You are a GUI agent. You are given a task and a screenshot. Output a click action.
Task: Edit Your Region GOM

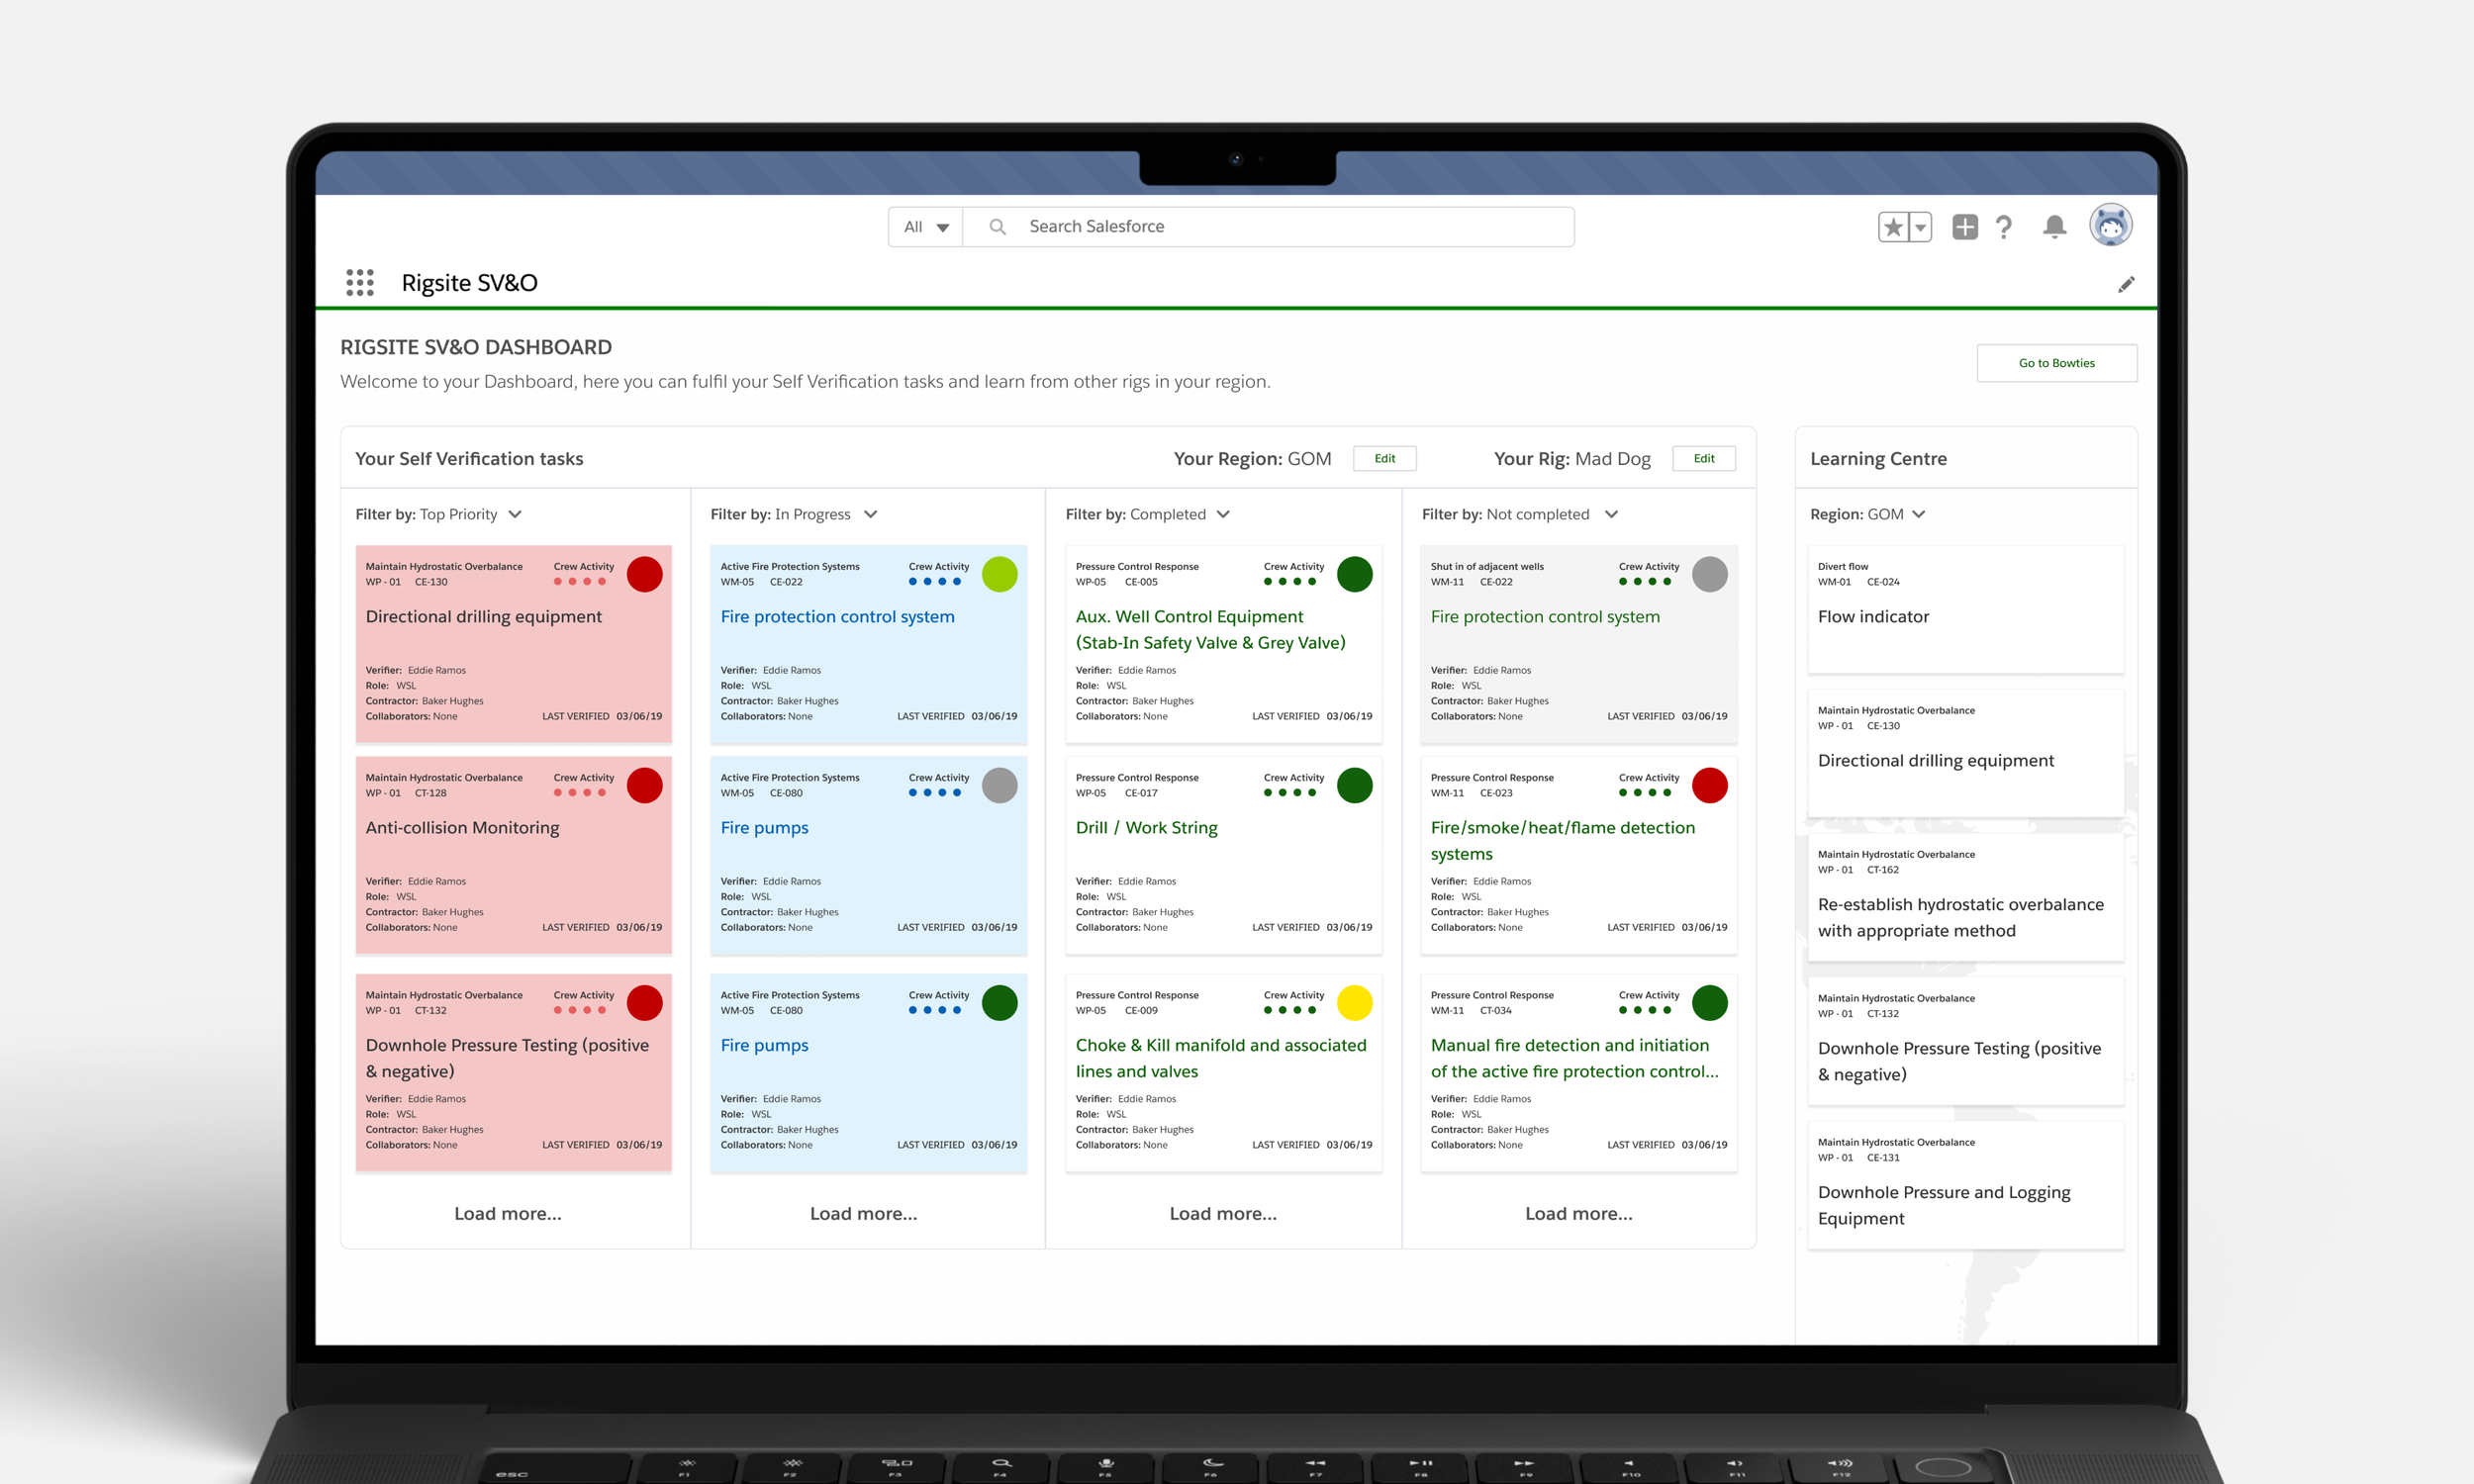tap(1384, 458)
